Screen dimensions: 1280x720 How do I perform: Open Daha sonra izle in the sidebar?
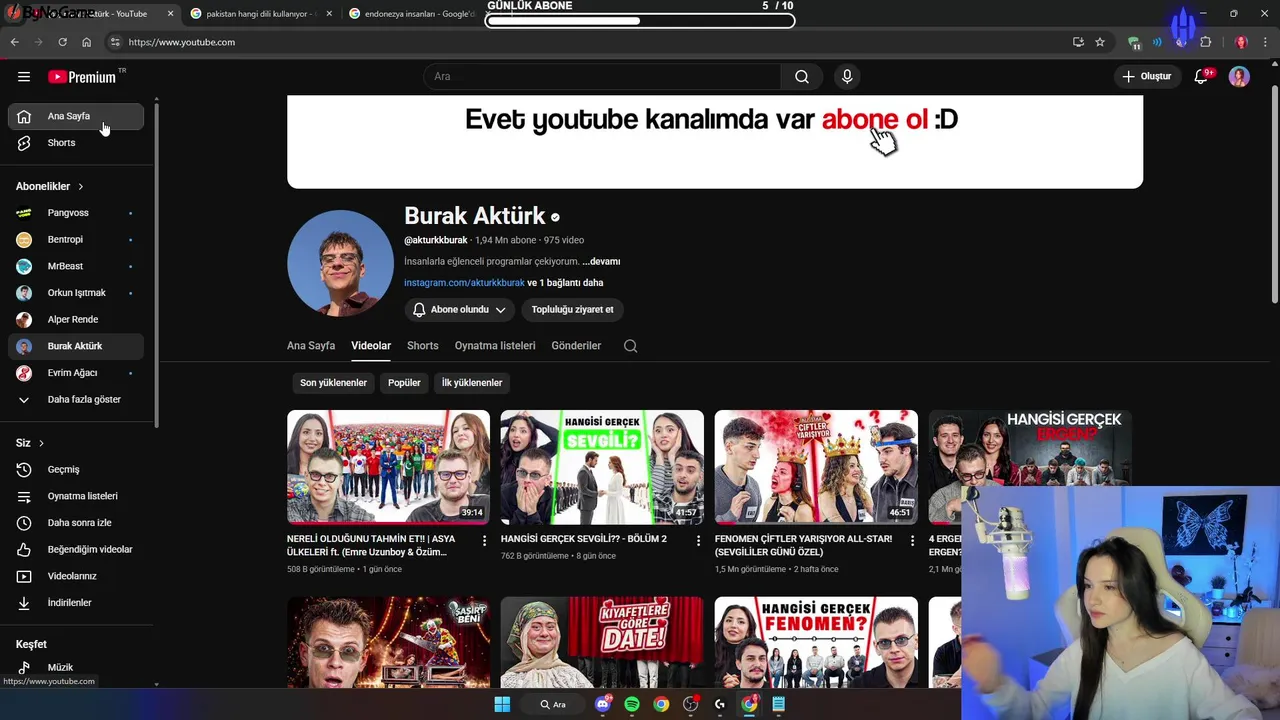[x=76, y=523]
